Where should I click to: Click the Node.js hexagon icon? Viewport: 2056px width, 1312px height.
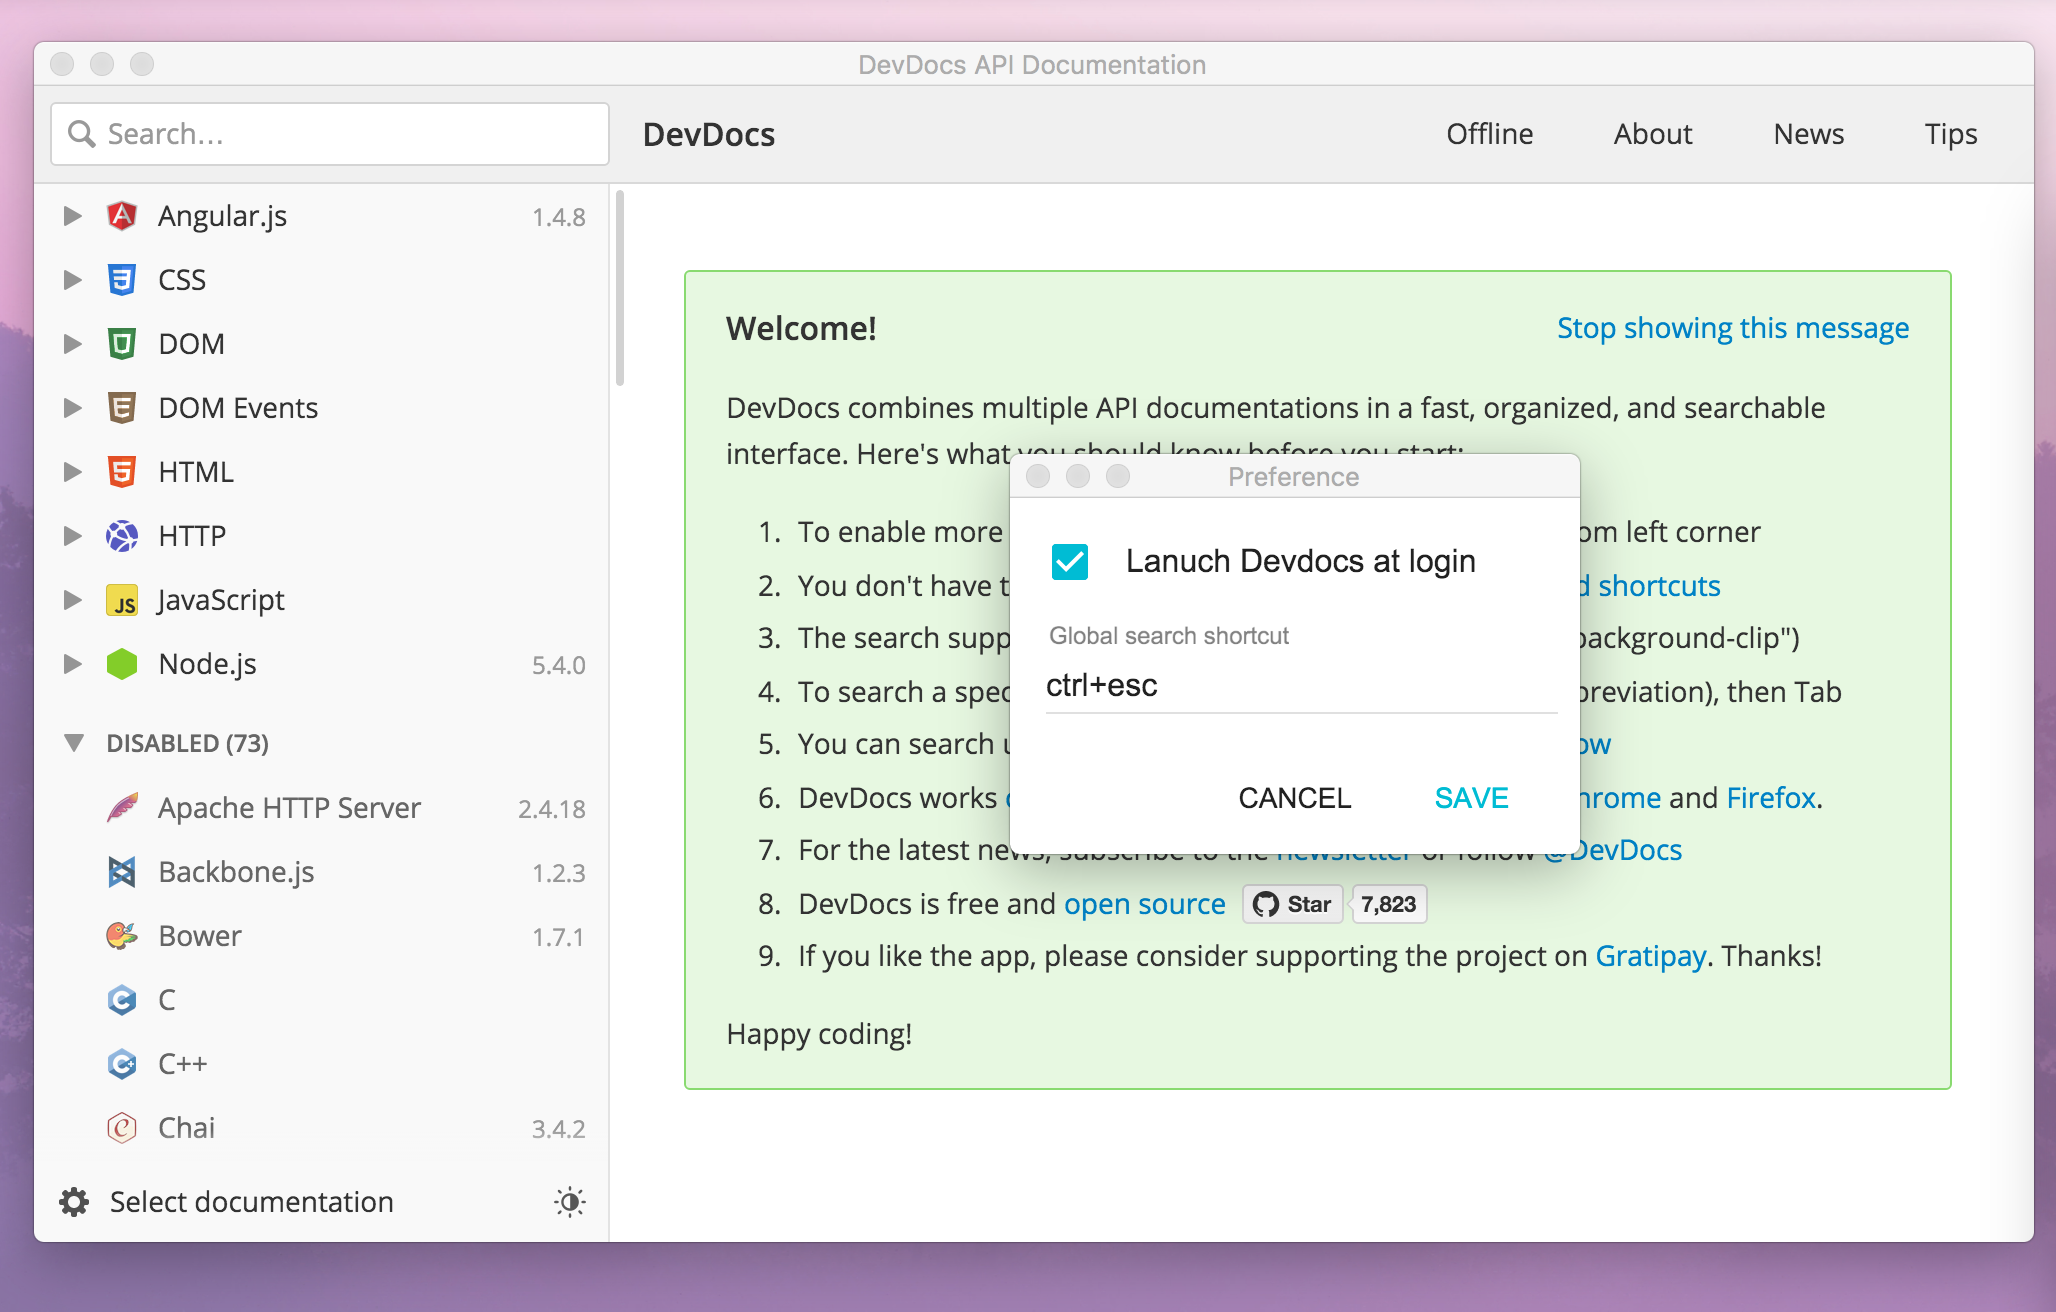(x=122, y=664)
